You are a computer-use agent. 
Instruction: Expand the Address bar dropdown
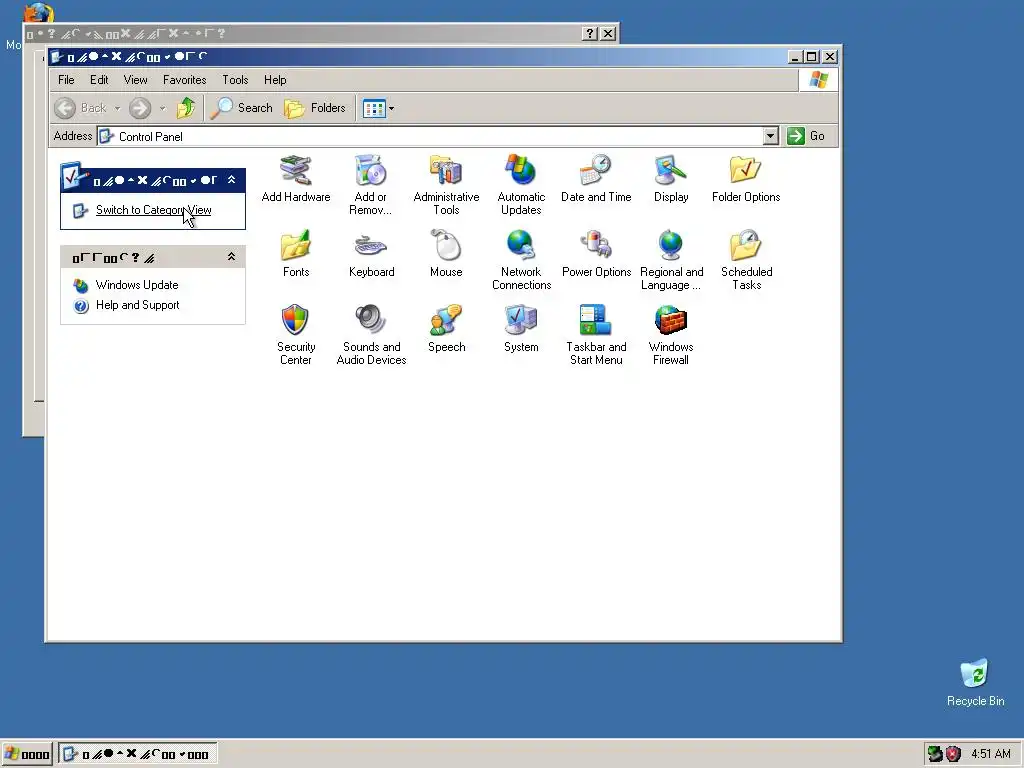[x=771, y=136]
